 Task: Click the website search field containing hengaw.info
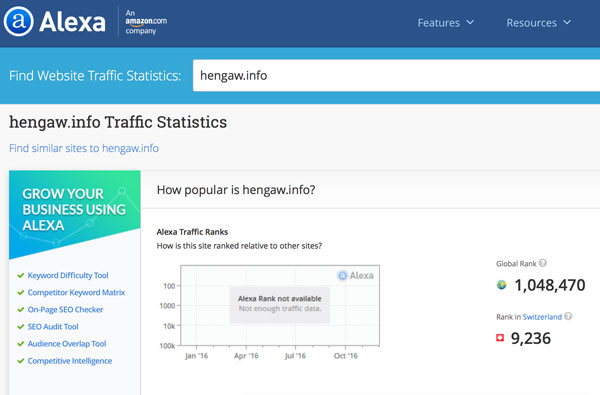(396, 75)
